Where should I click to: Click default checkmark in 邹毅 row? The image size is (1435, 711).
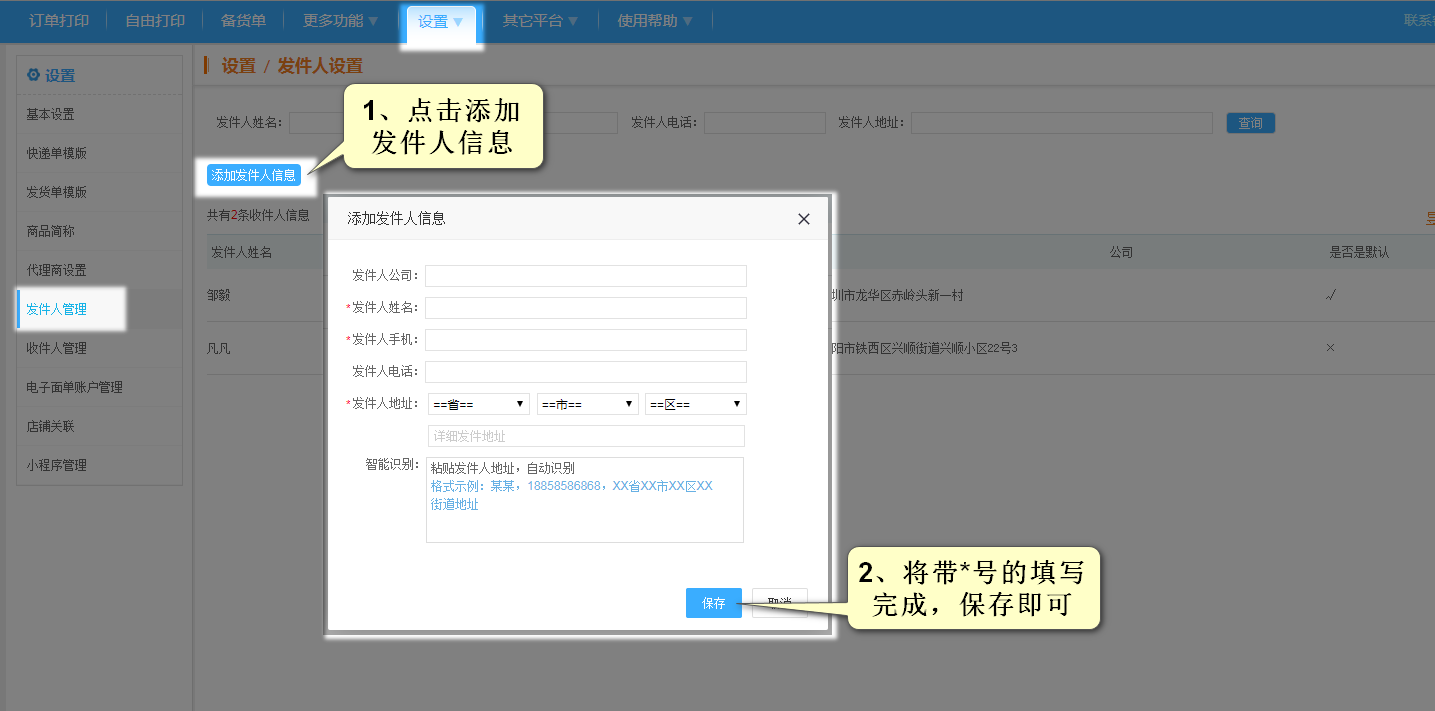click(1331, 296)
